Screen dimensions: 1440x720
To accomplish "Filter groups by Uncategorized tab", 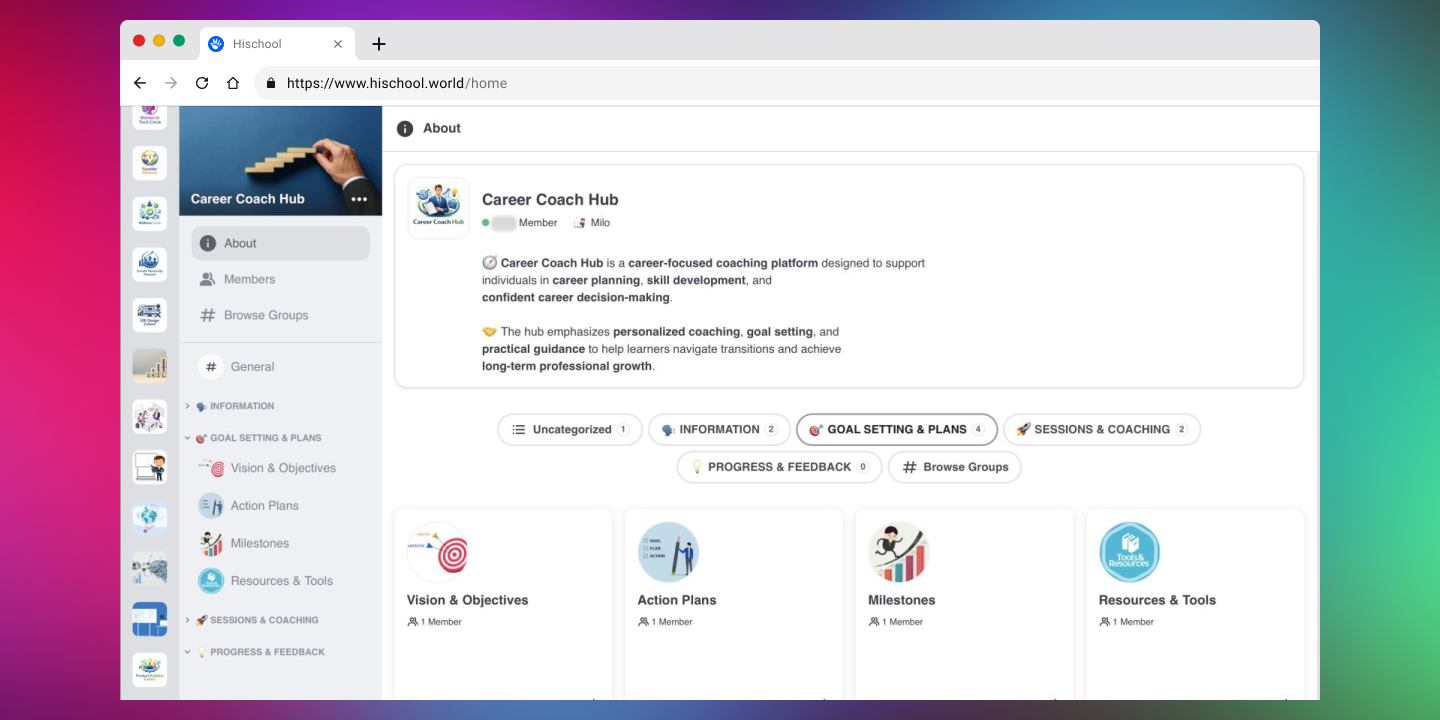I will (x=570, y=430).
